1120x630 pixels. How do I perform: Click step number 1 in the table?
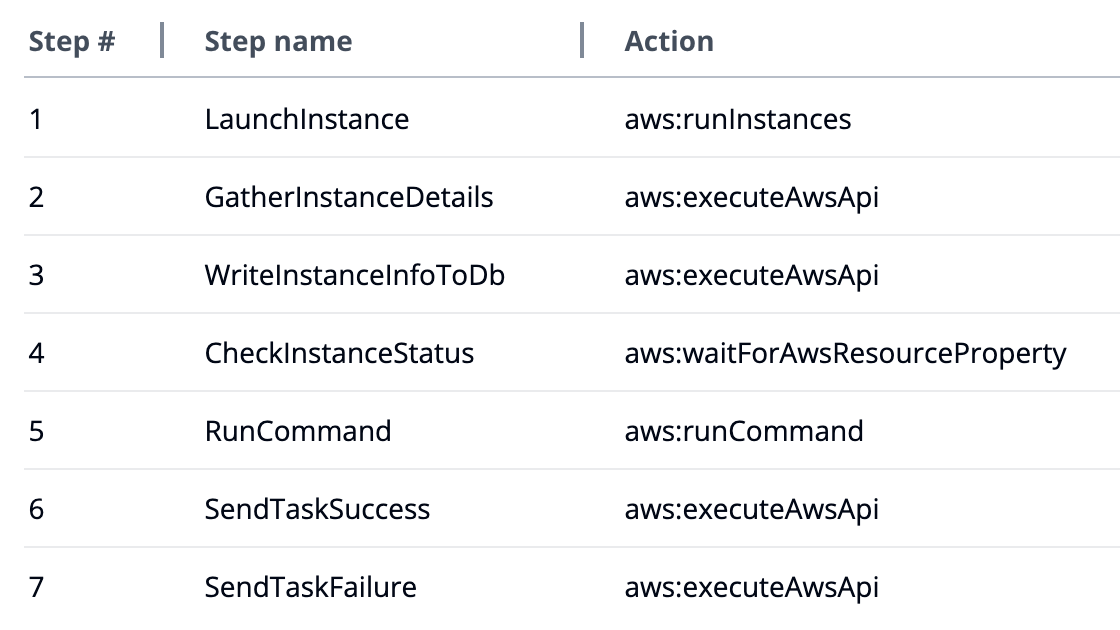[36, 120]
